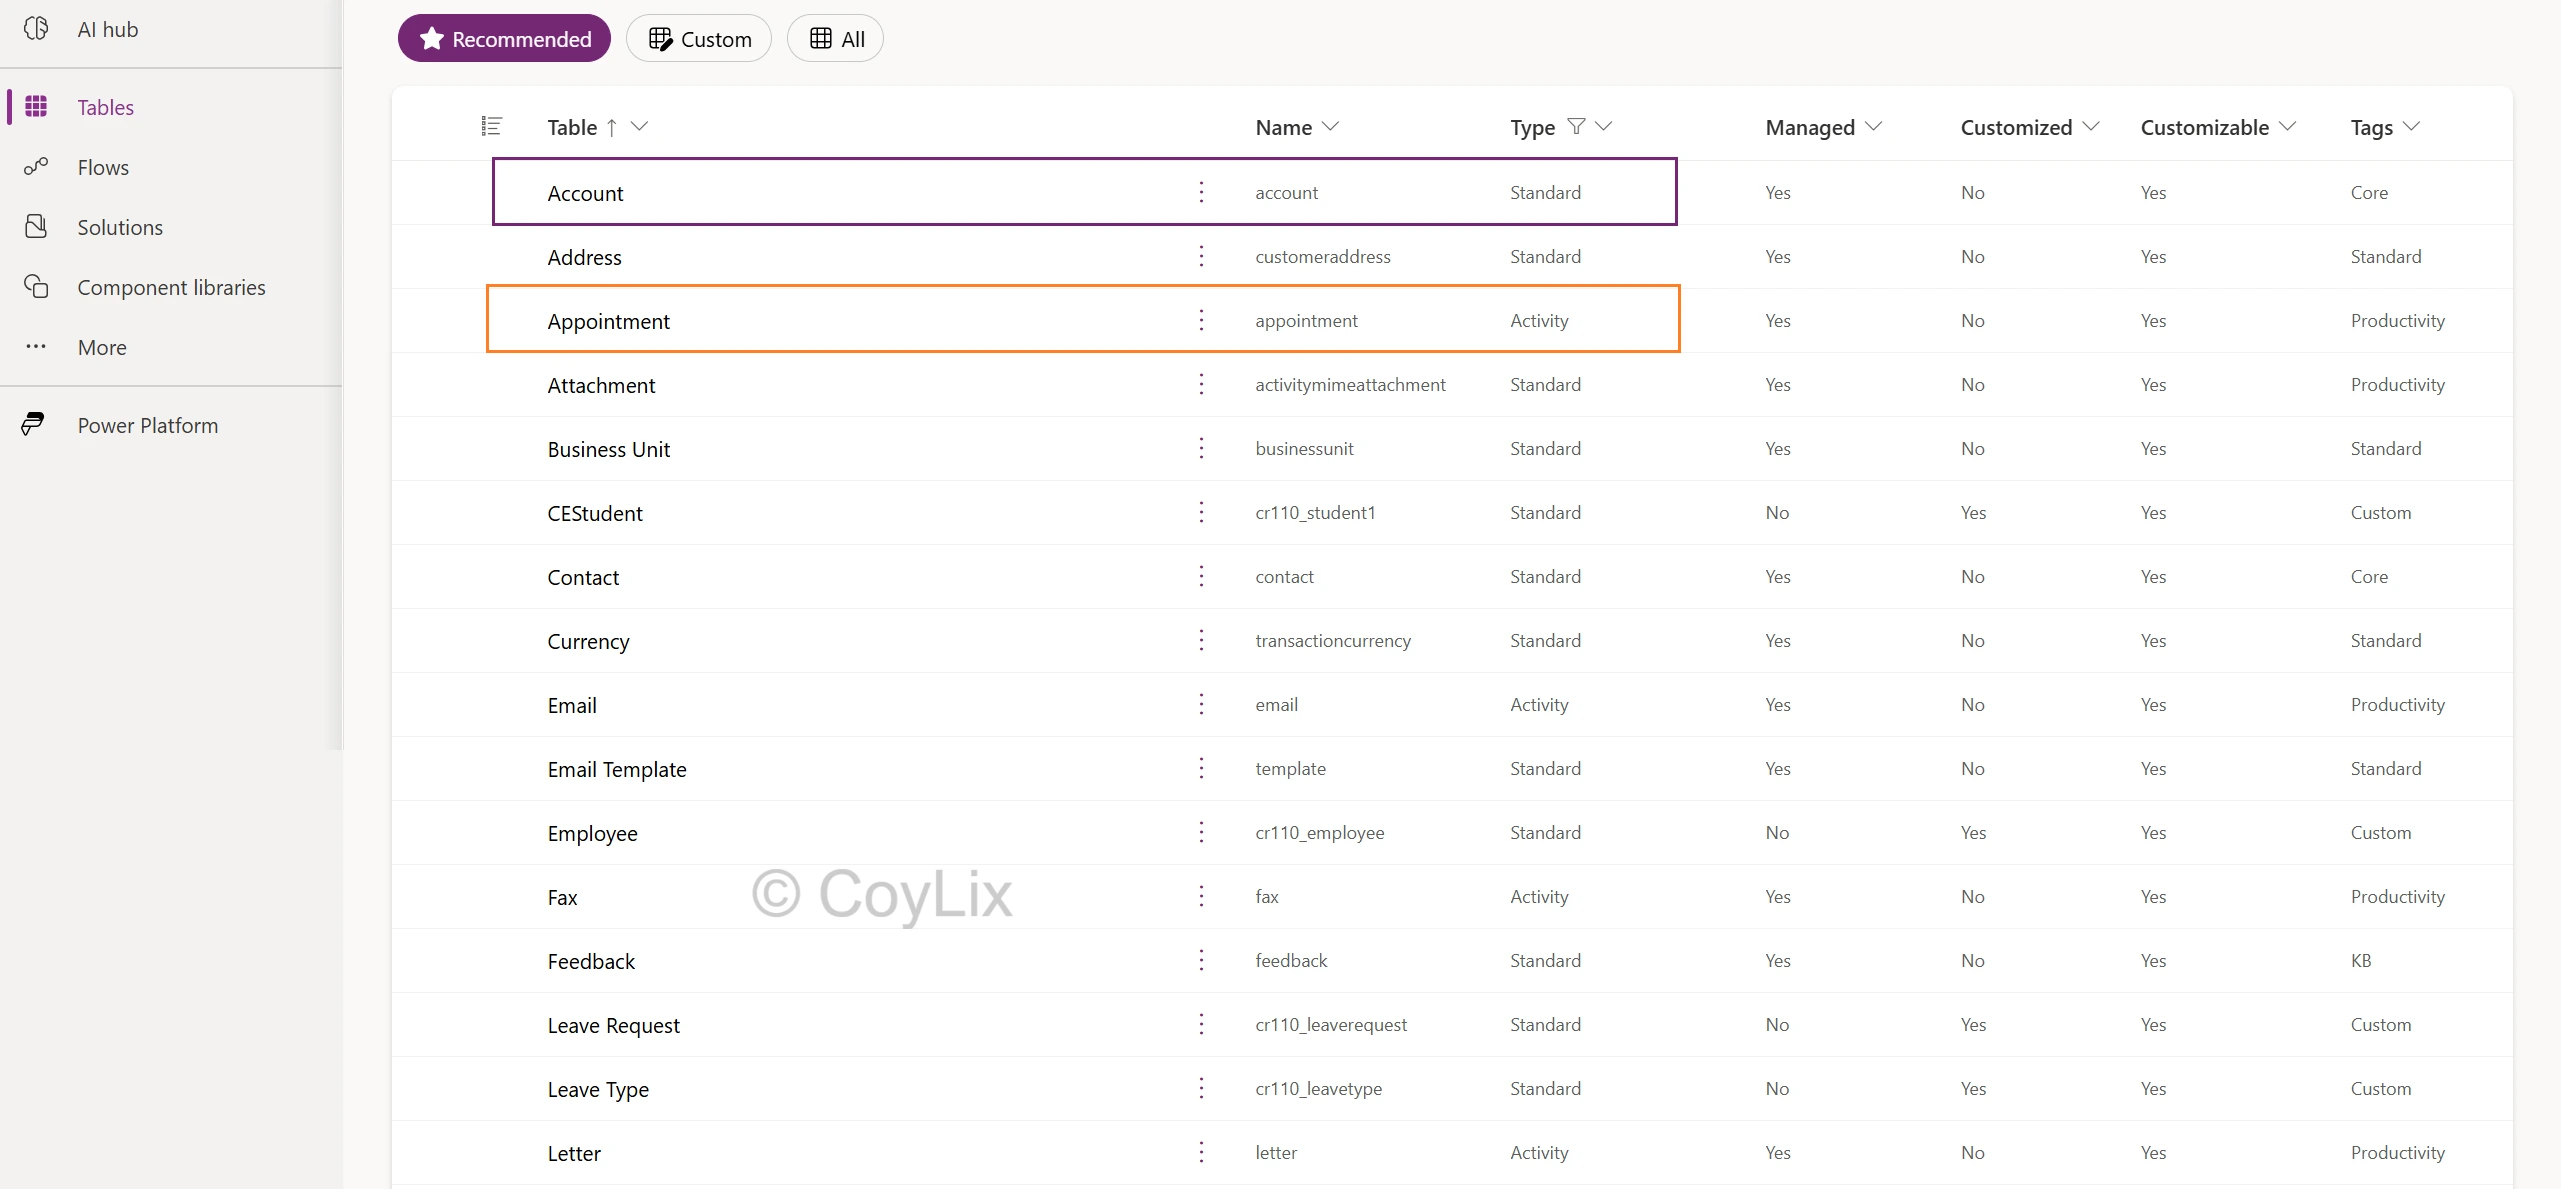Viewport: 2561px width, 1189px height.
Task: Open more options for Appointment row
Action: coord(1201,320)
